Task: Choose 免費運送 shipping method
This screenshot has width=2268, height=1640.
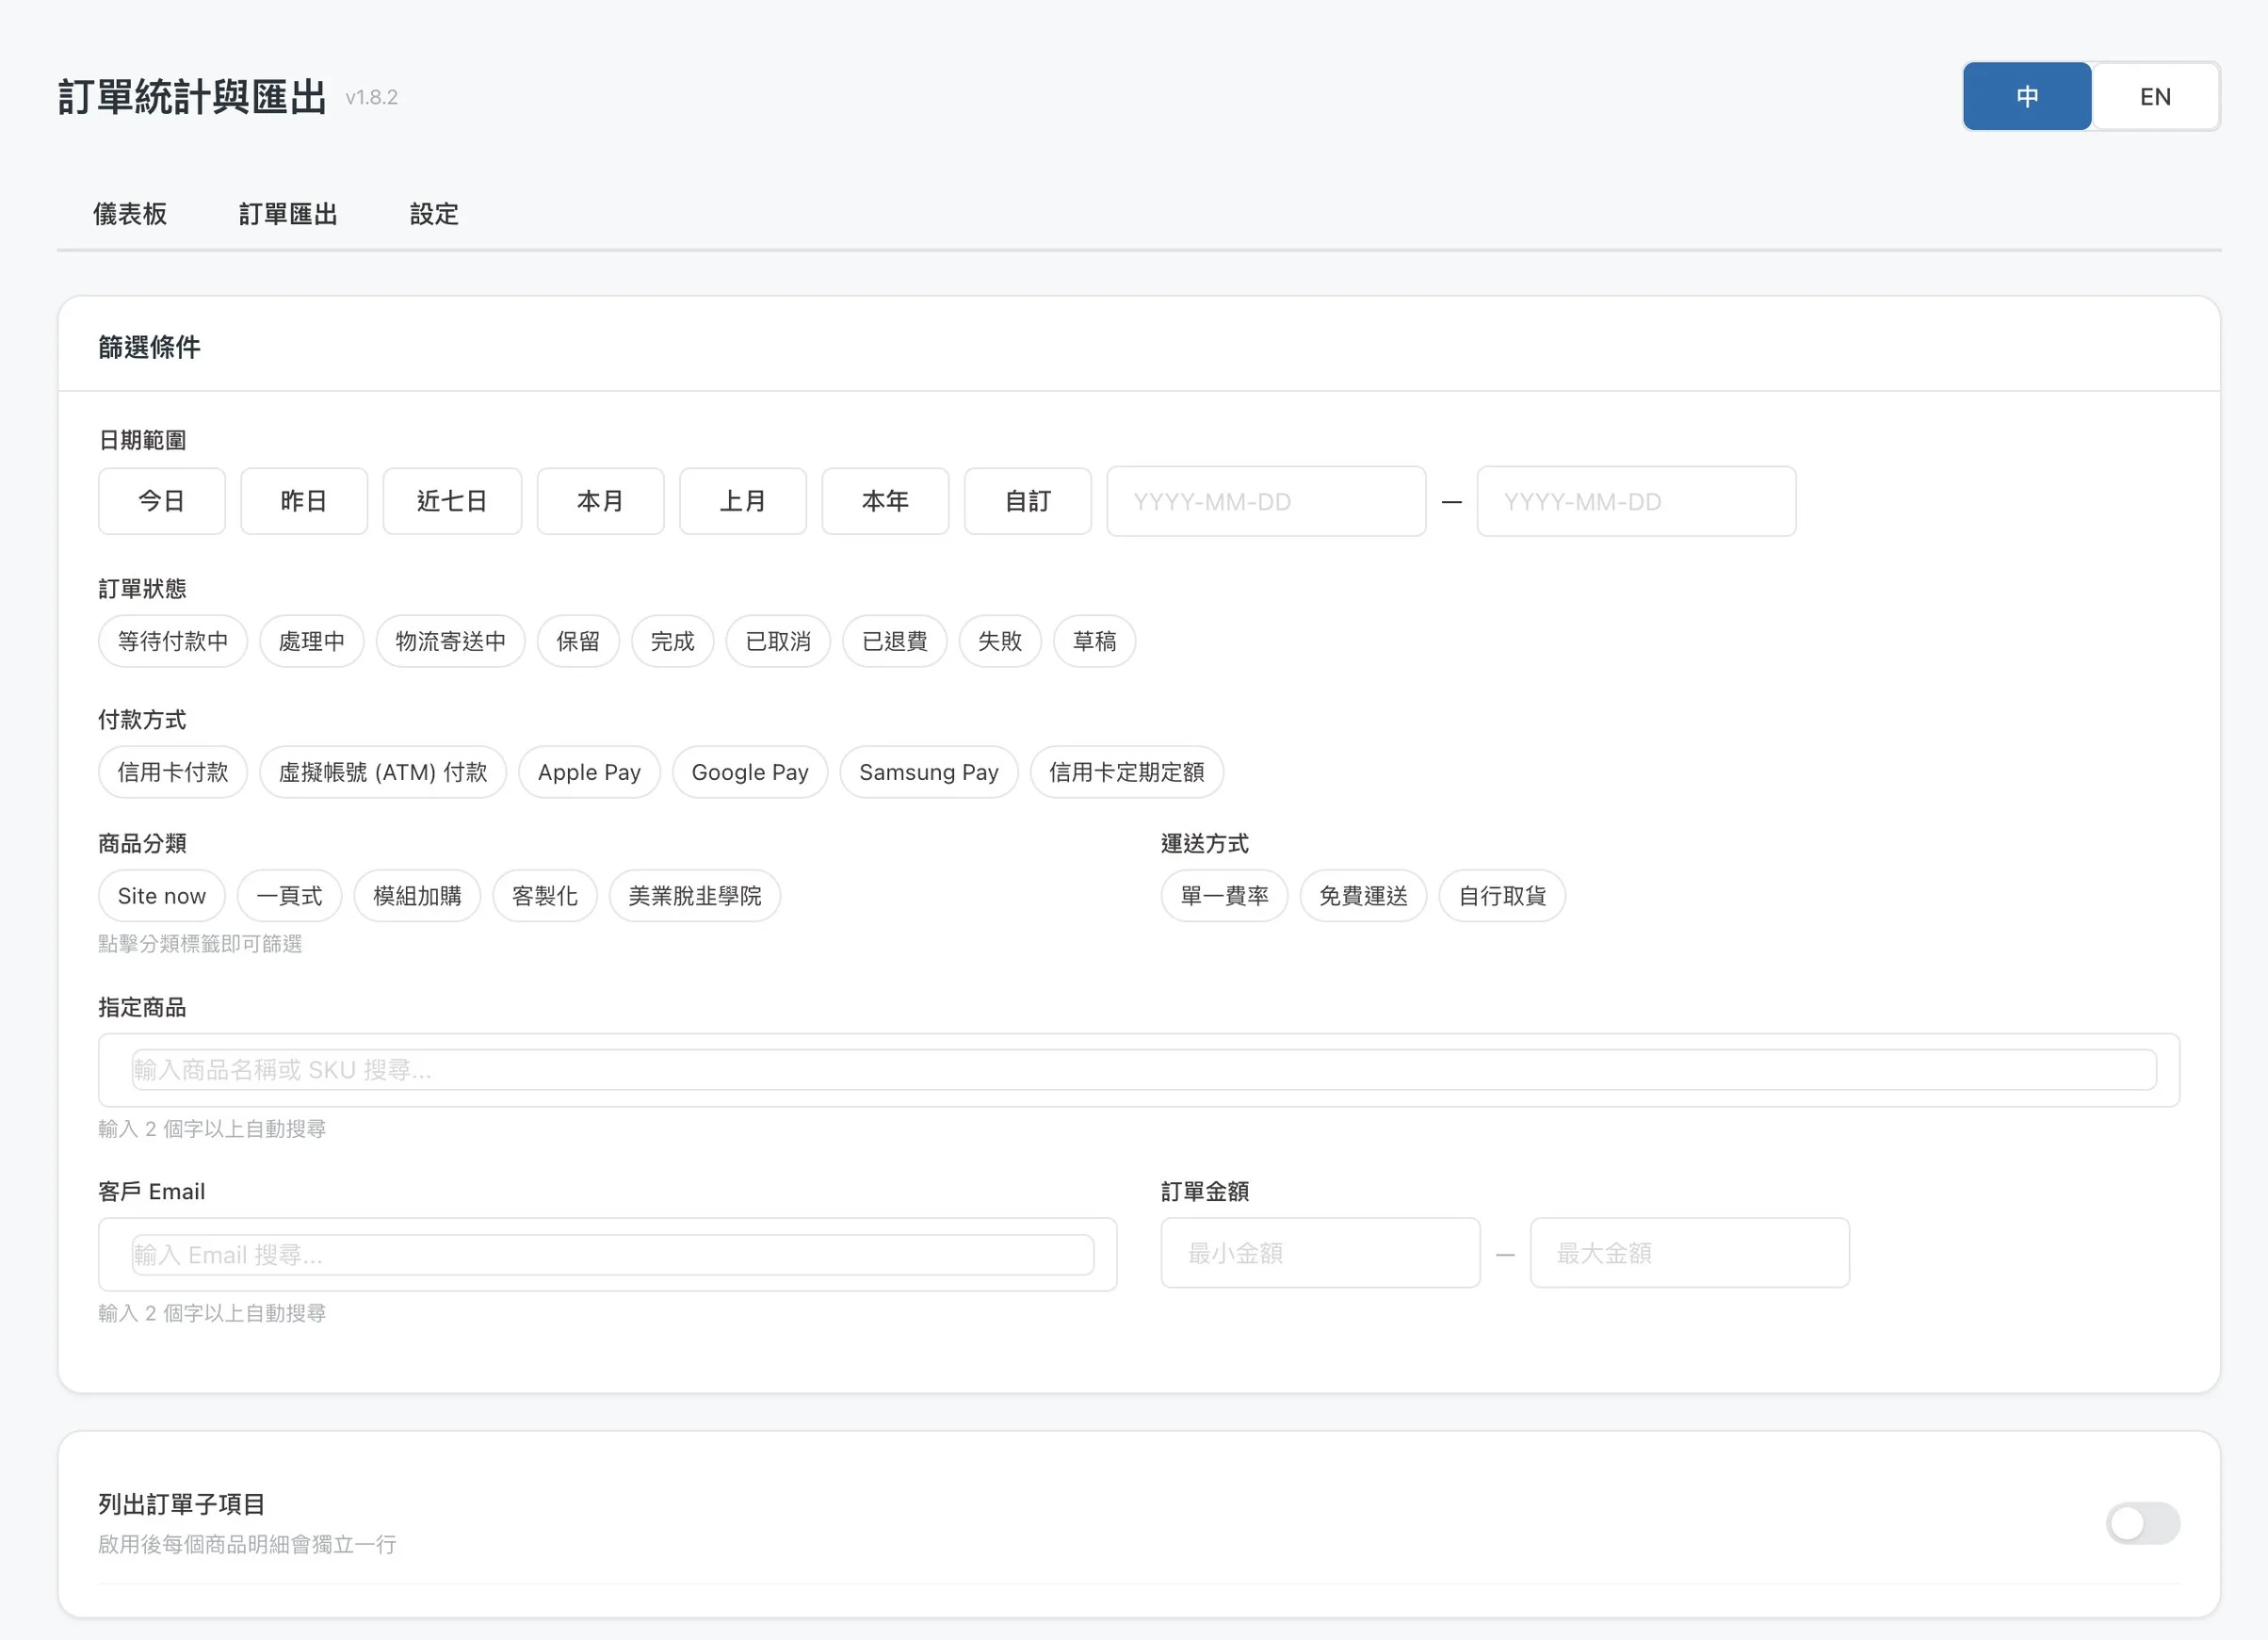Action: coord(1362,896)
